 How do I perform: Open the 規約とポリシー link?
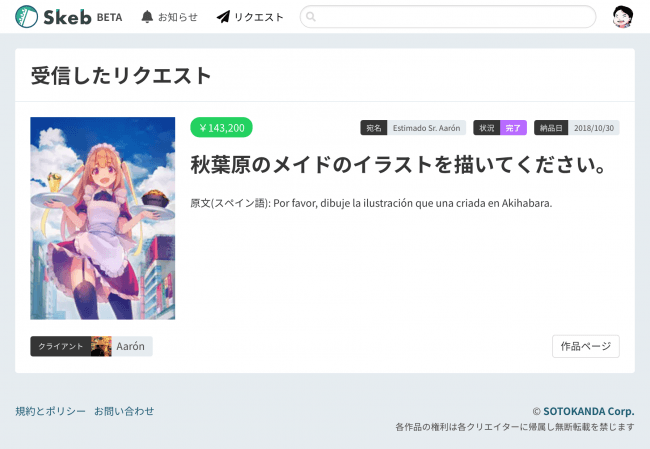50,411
